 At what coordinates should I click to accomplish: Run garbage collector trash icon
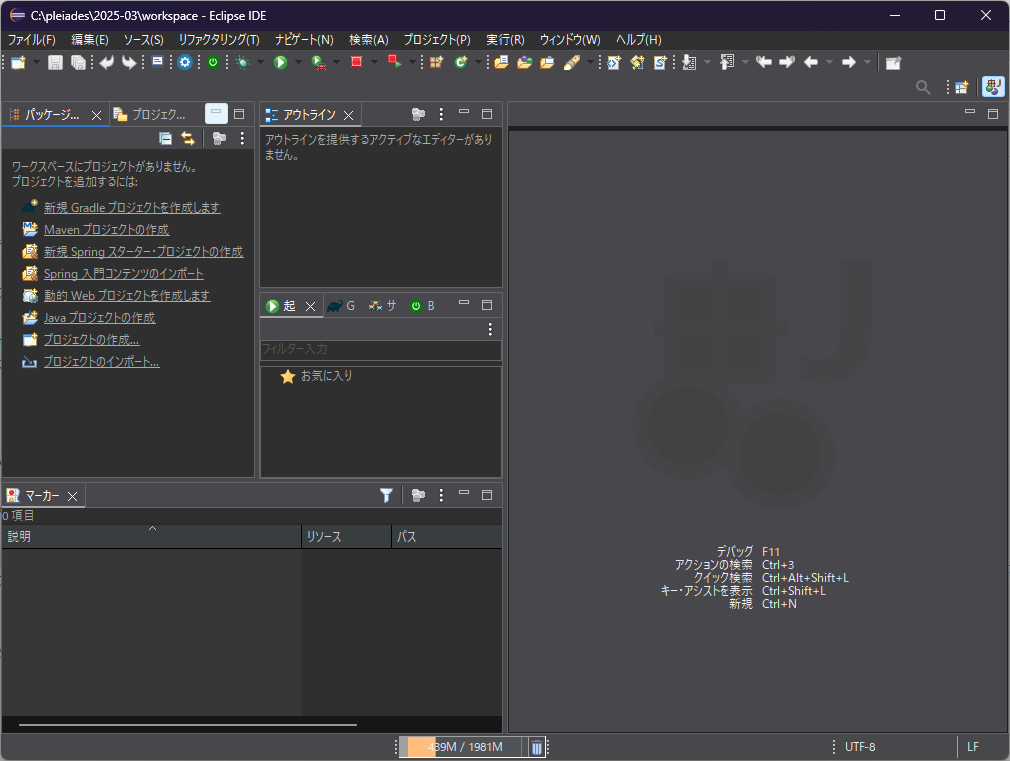pos(537,747)
